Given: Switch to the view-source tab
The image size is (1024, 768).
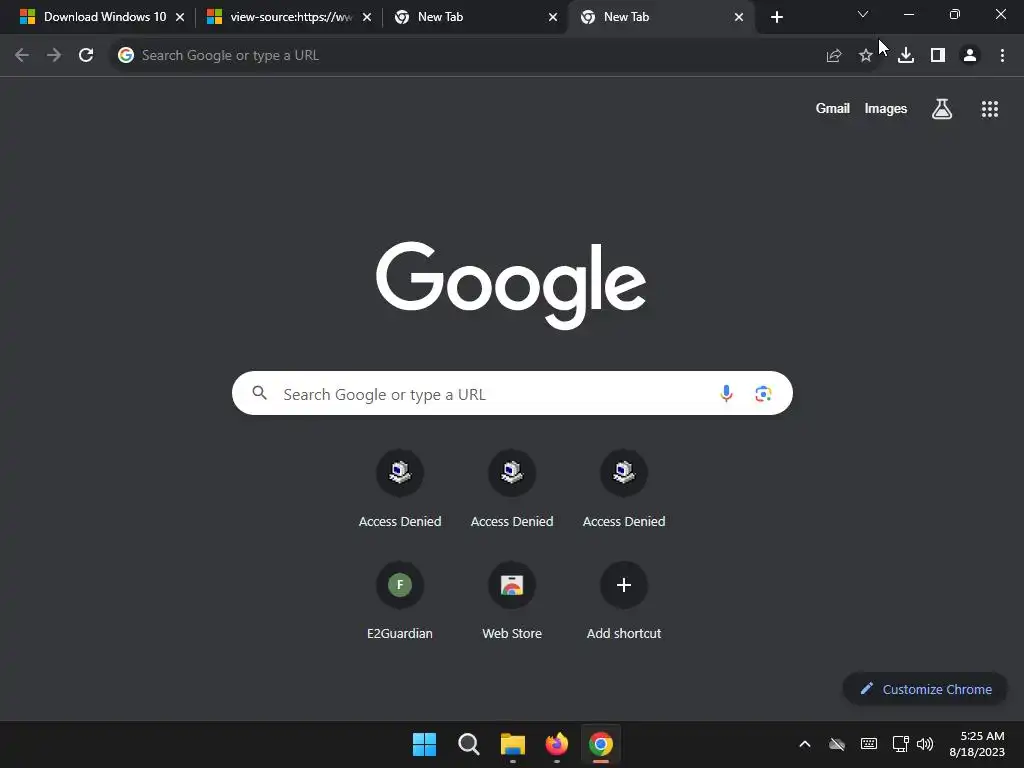Looking at the screenshot, I should (x=287, y=17).
